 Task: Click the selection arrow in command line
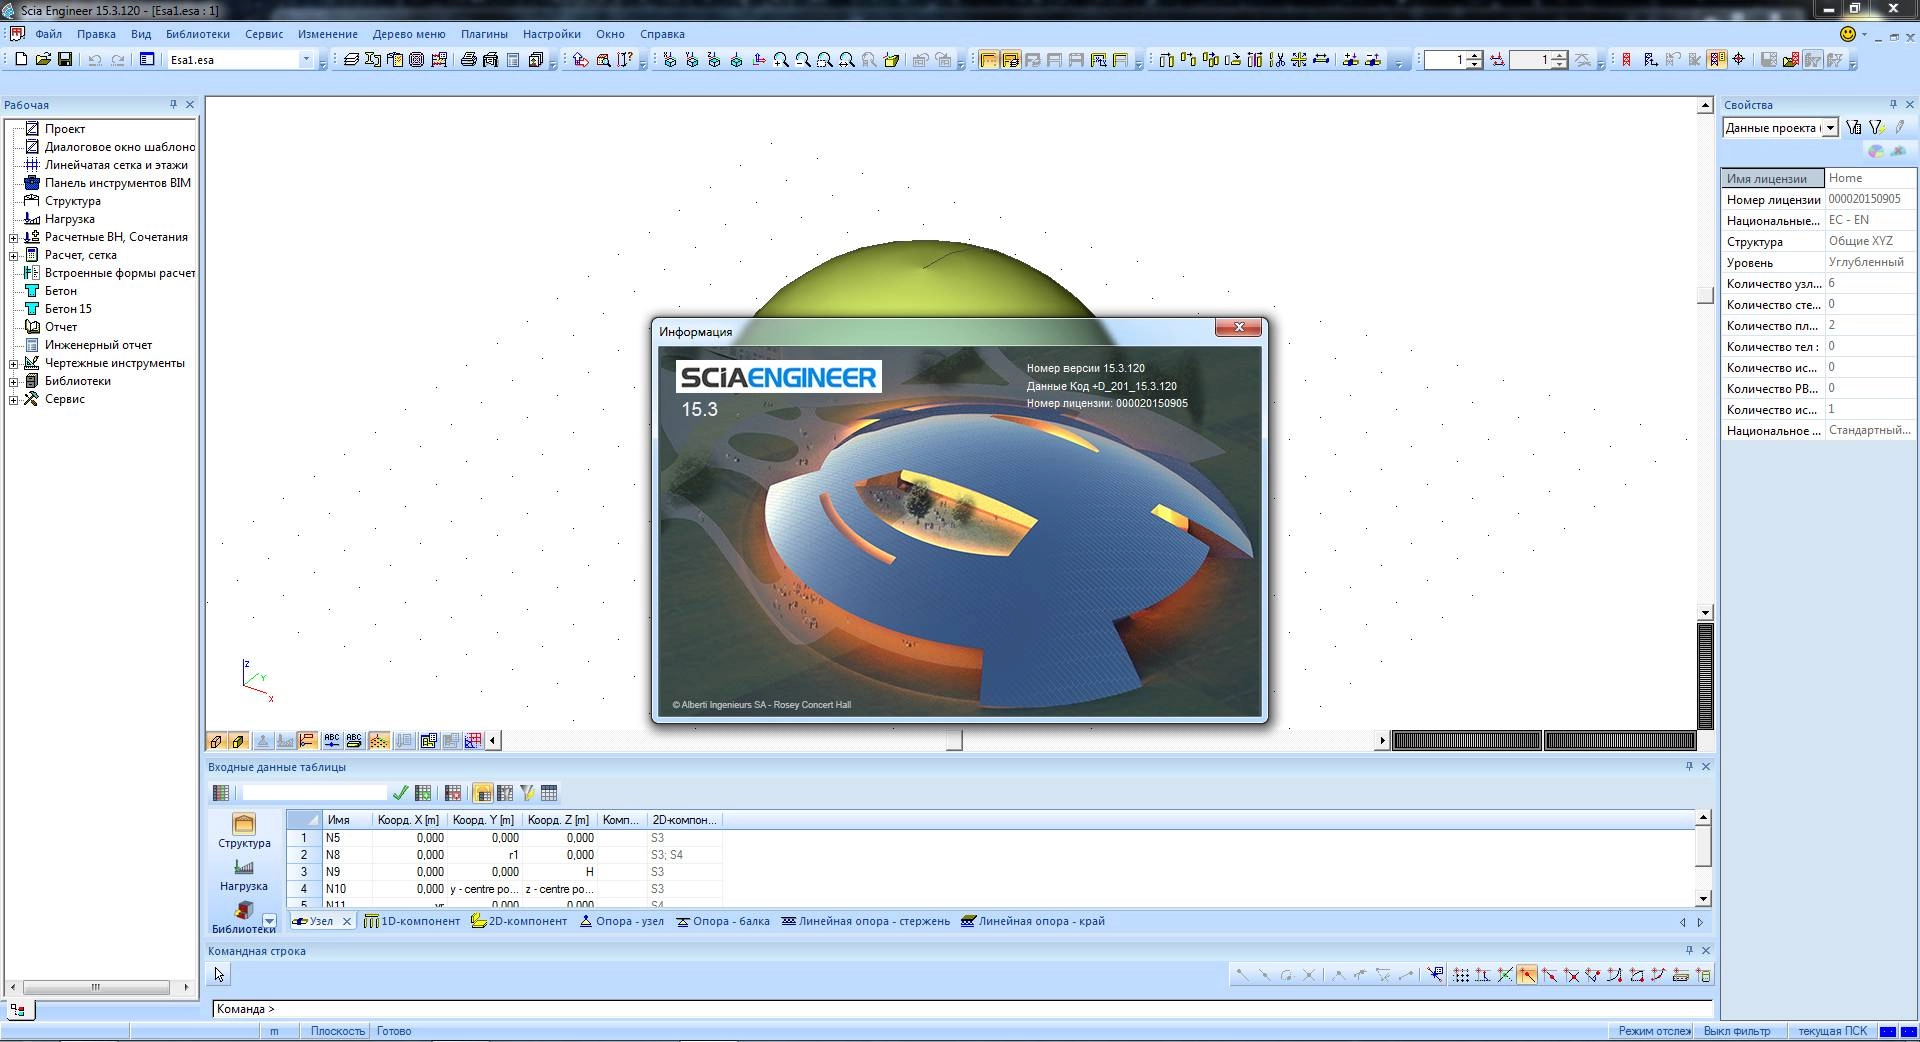(219, 975)
